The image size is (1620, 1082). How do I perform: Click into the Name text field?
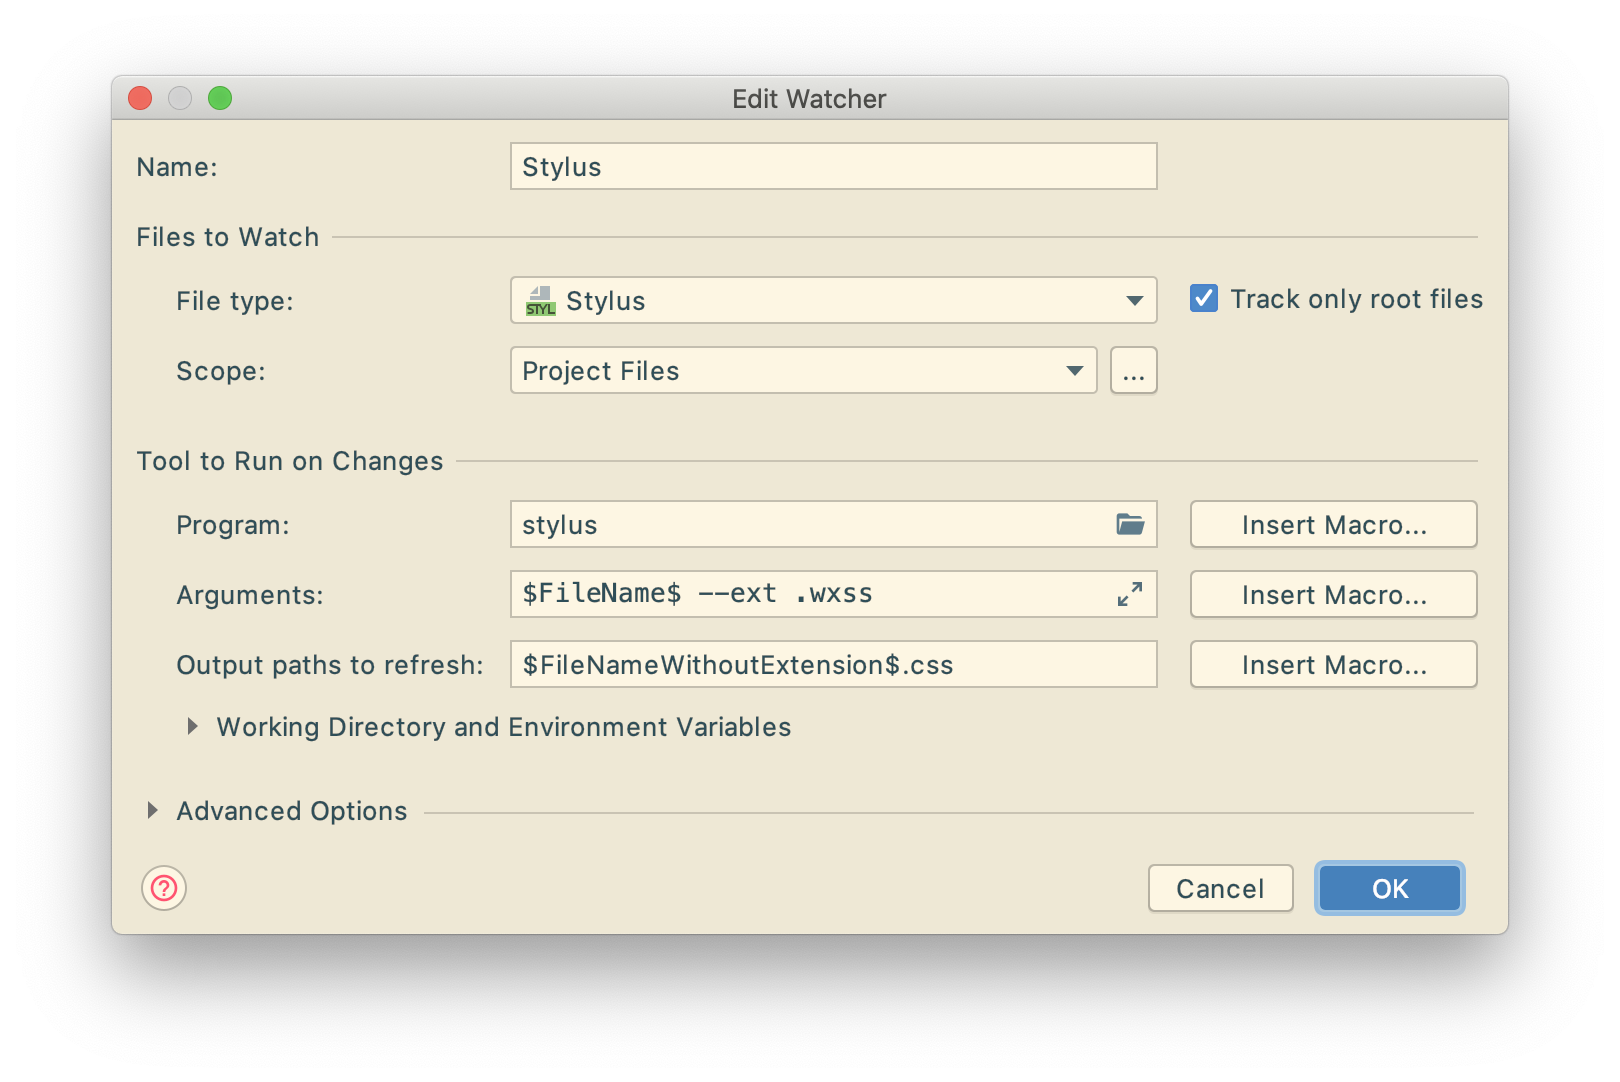(833, 167)
